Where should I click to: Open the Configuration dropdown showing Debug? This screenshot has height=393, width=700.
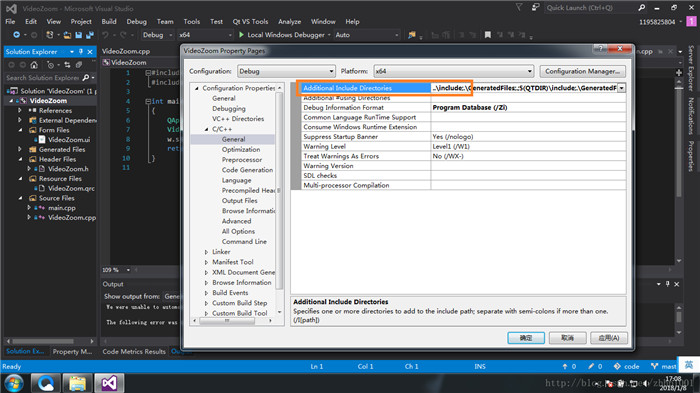point(286,71)
